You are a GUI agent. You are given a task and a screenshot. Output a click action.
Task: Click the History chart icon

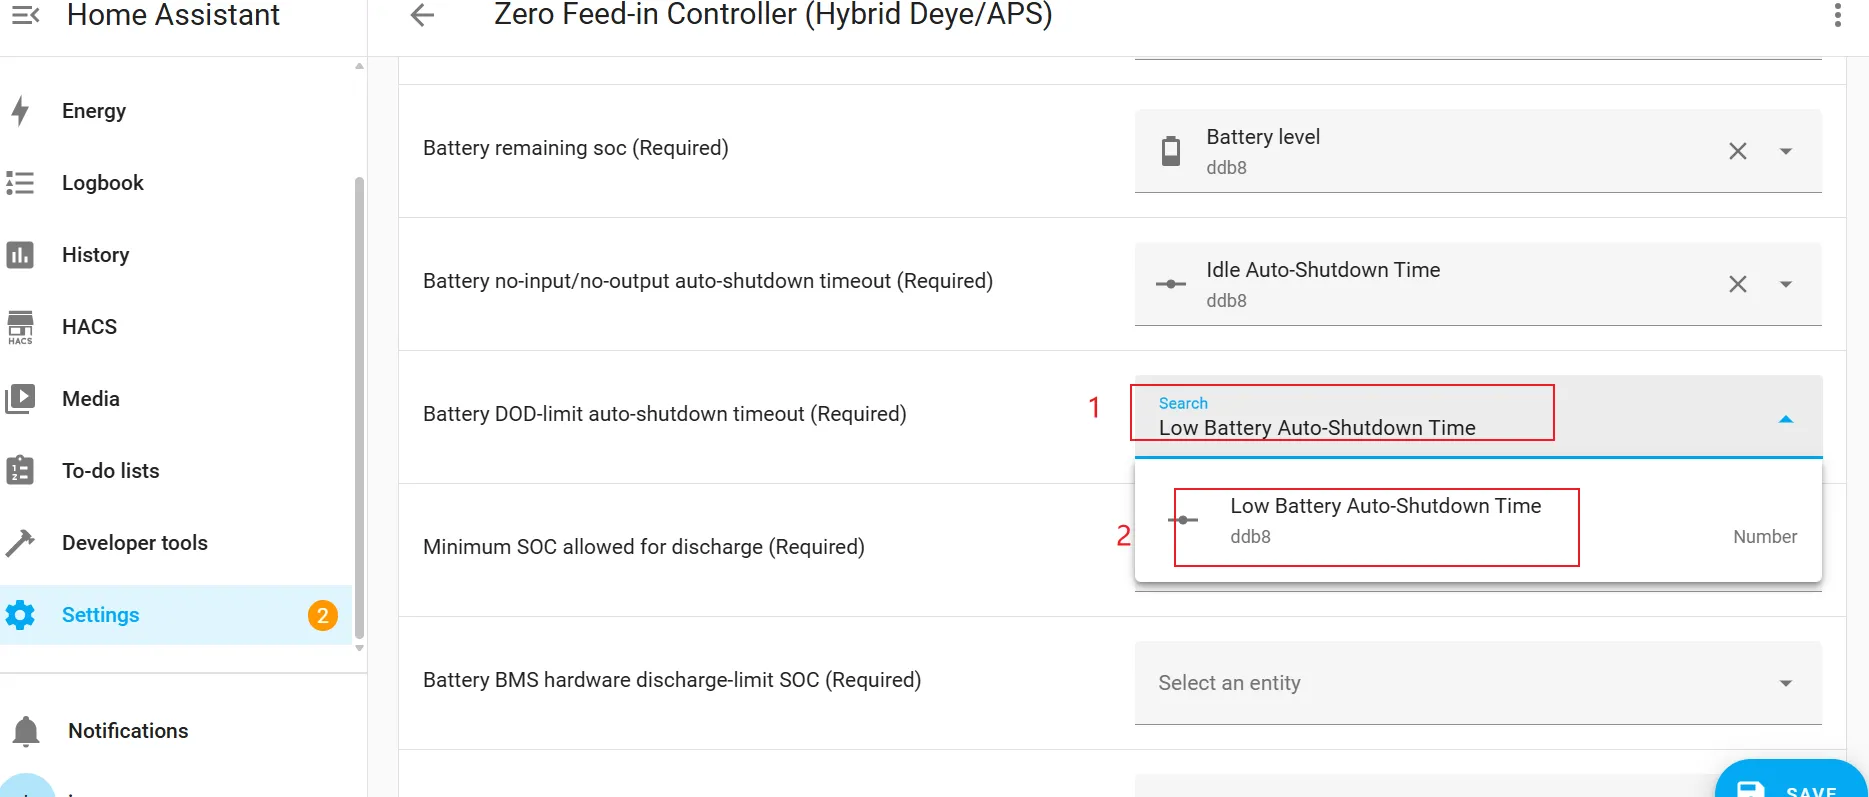(20, 255)
